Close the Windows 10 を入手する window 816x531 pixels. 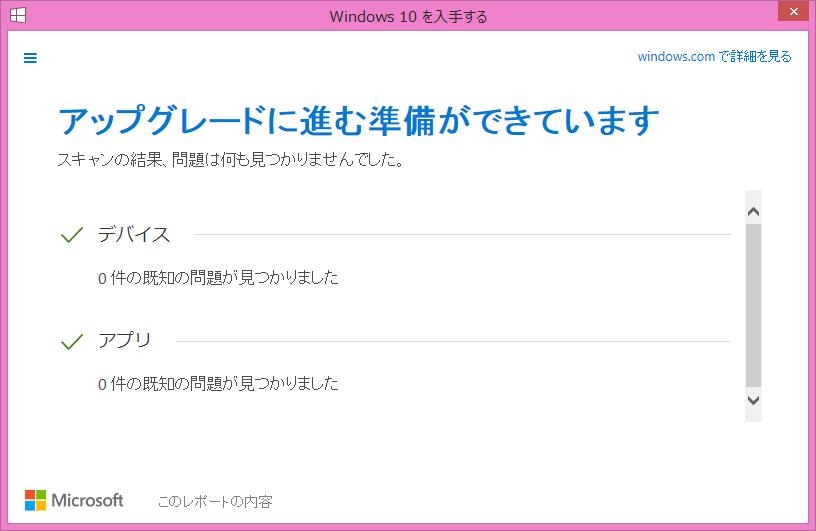tap(793, 11)
